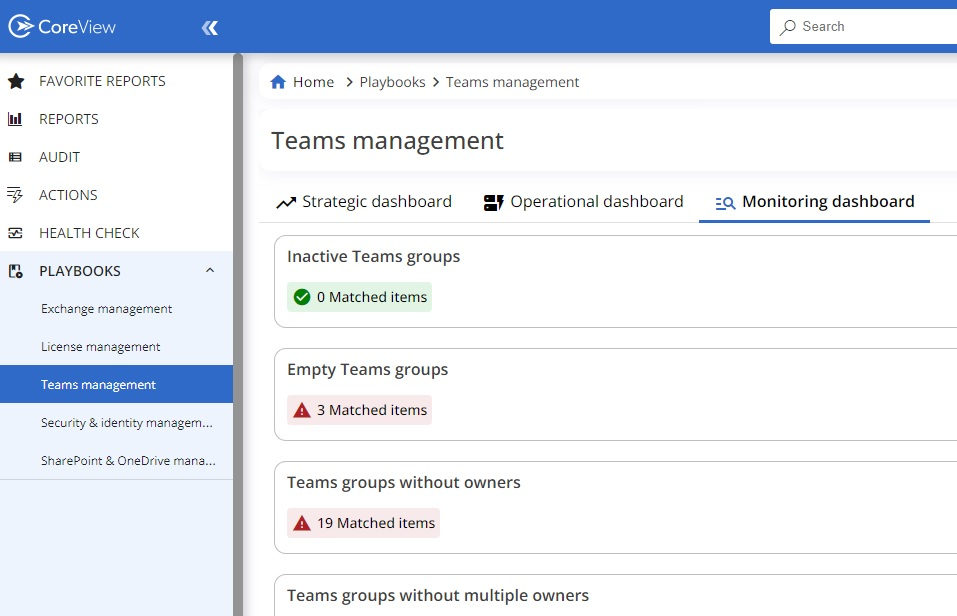Open 19 Matched items badge
This screenshot has width=957, height=616.
pyautogui.click(x=363, y=523)
